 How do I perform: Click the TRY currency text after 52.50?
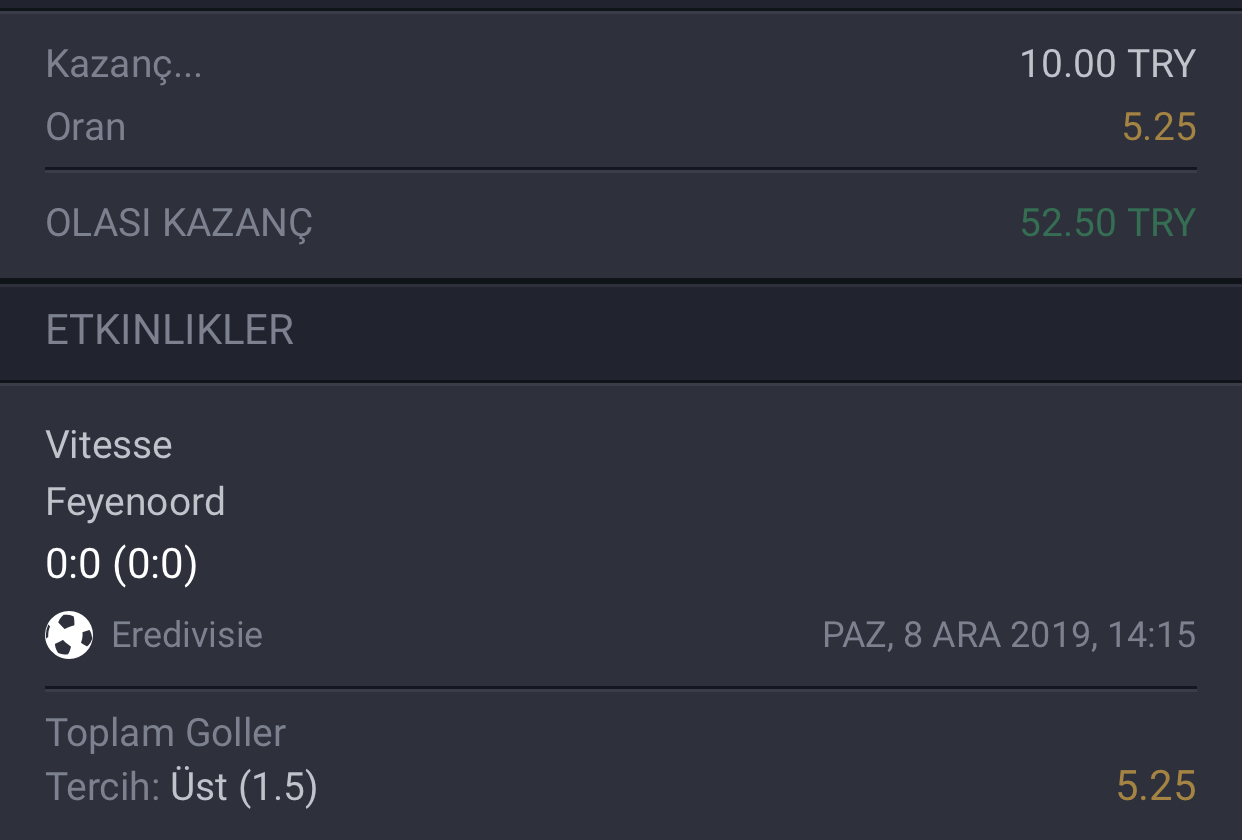coord(1161,222)
